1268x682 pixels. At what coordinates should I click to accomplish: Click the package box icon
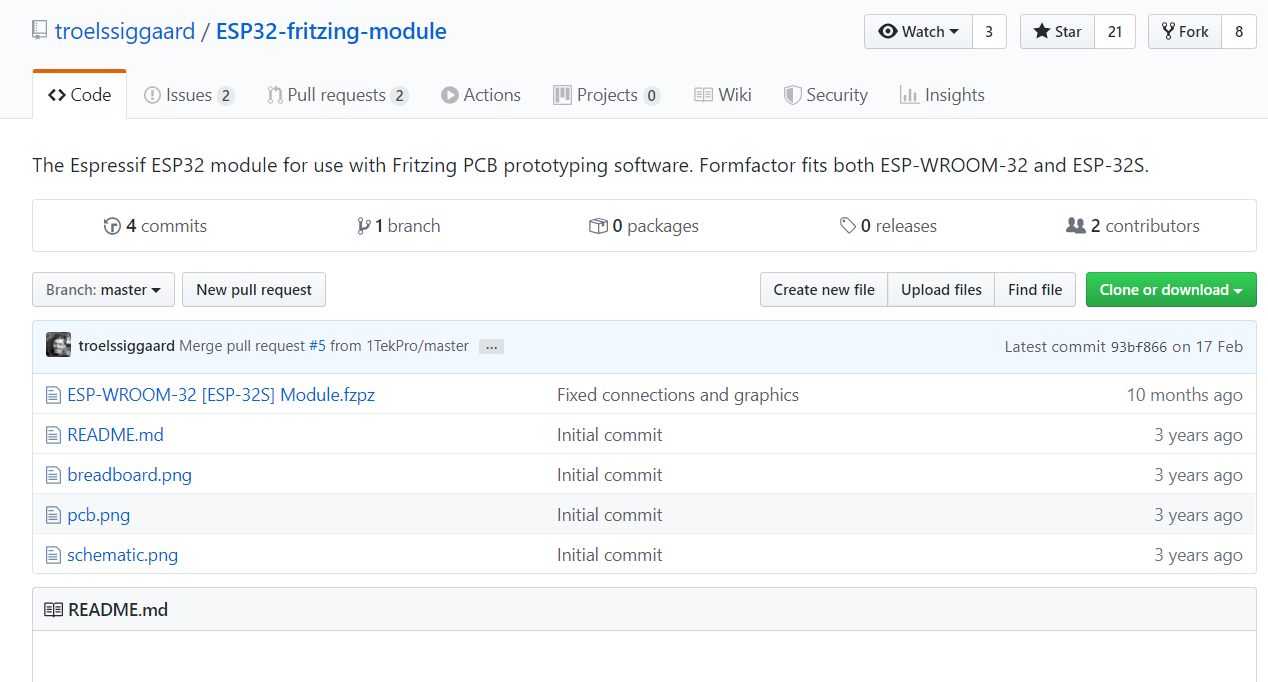tap(598, 226)
